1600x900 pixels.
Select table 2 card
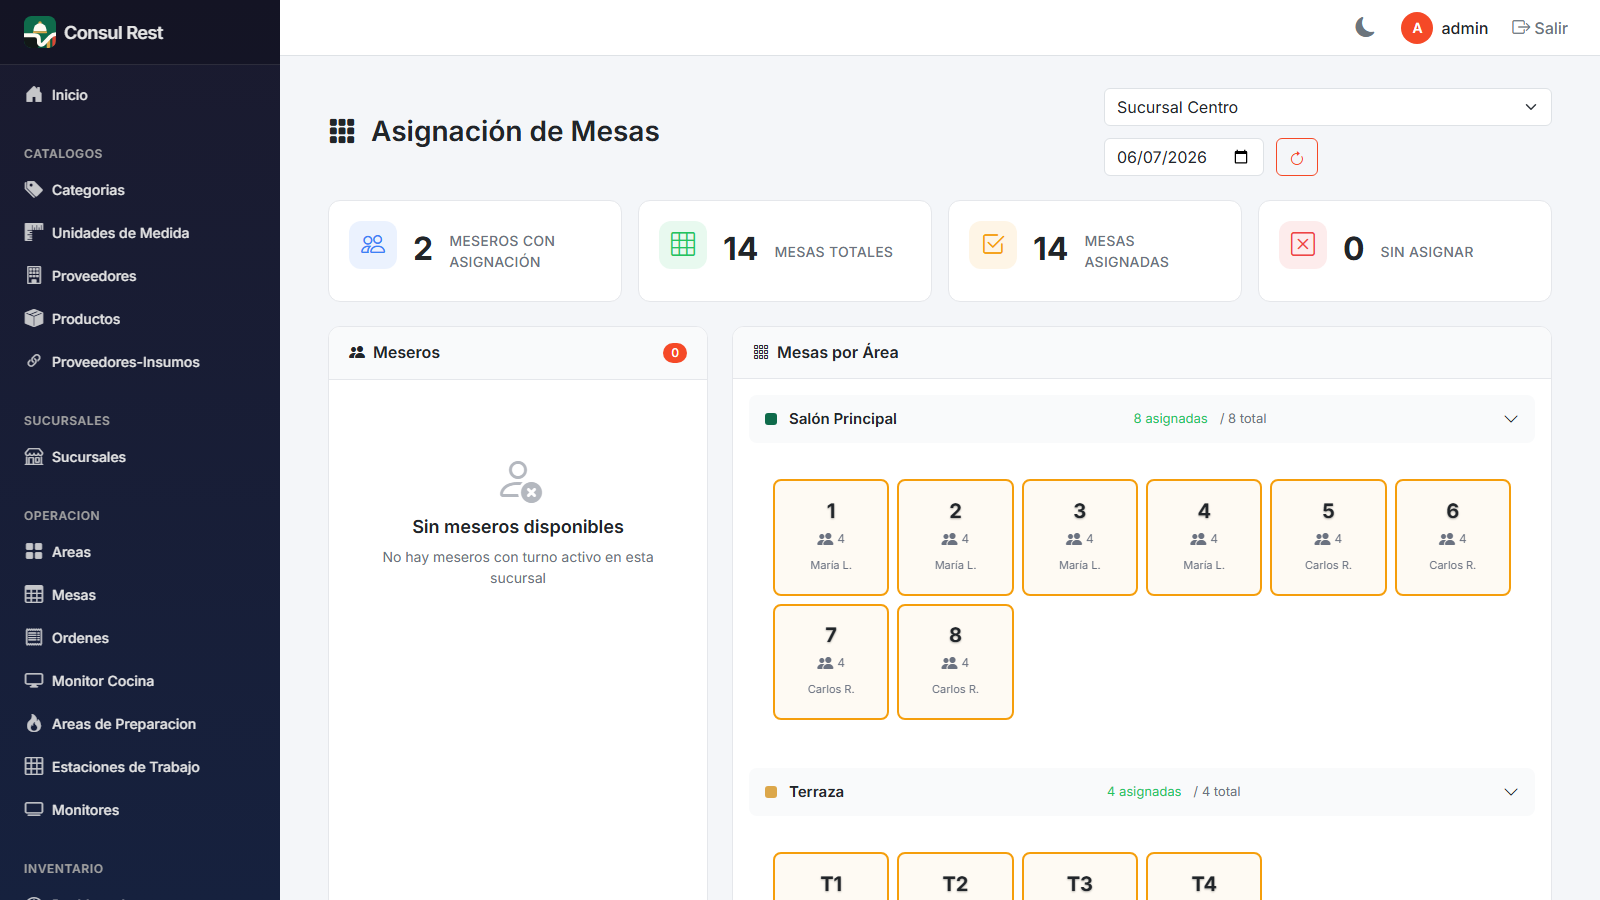955,537
